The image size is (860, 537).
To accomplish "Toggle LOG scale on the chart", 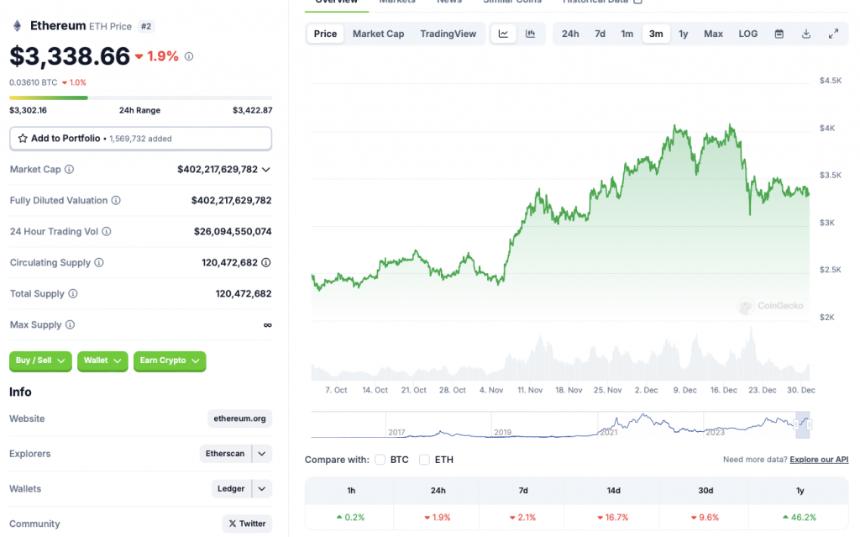I will [748, 34].
